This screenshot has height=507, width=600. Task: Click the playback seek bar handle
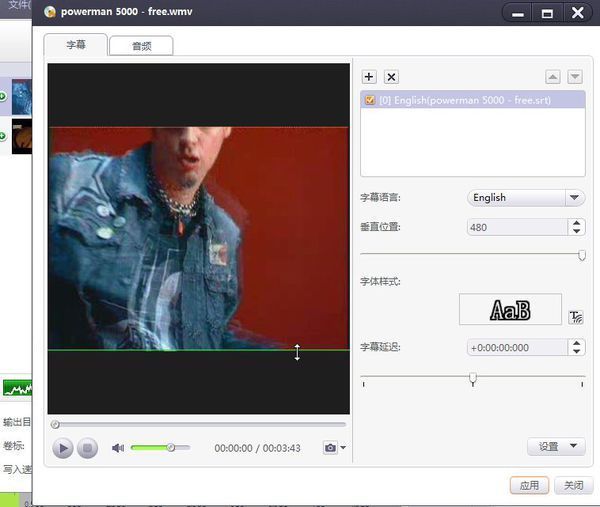pos(55,424)
